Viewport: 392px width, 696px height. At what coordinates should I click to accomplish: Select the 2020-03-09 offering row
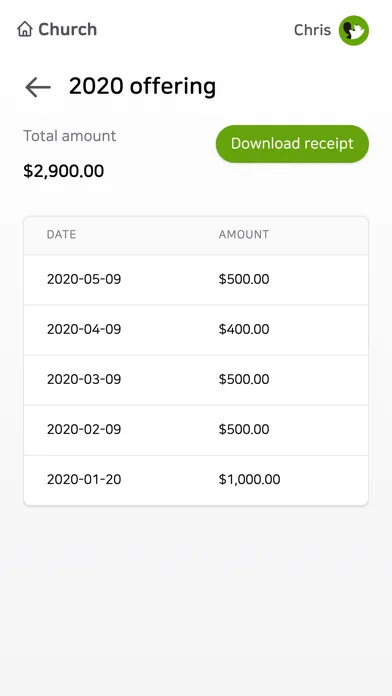point(196,380)
